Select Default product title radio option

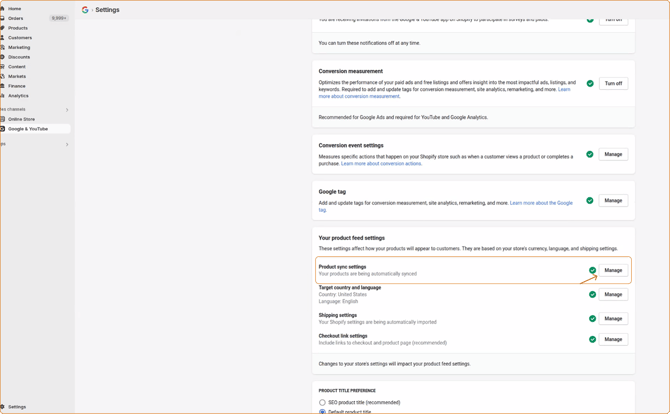[x=322, y=412]
